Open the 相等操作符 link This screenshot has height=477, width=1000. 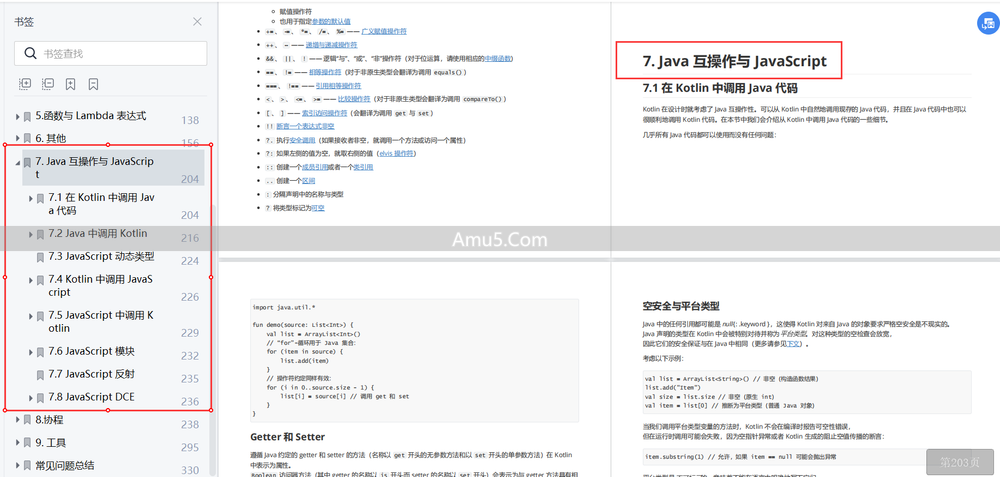[x=327, y=72]
